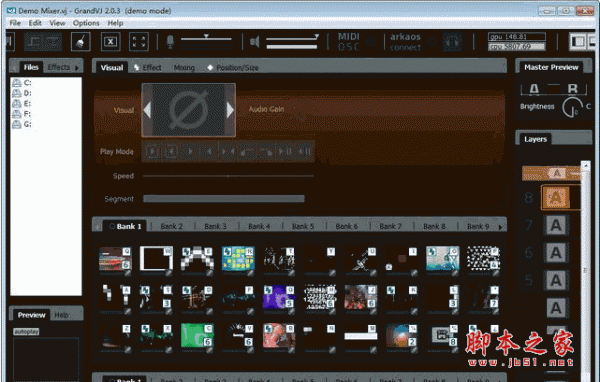Viewport: 600px width, 382px height.
Task: Click the boxed X icon in toolbar
Action: (111, 42)
